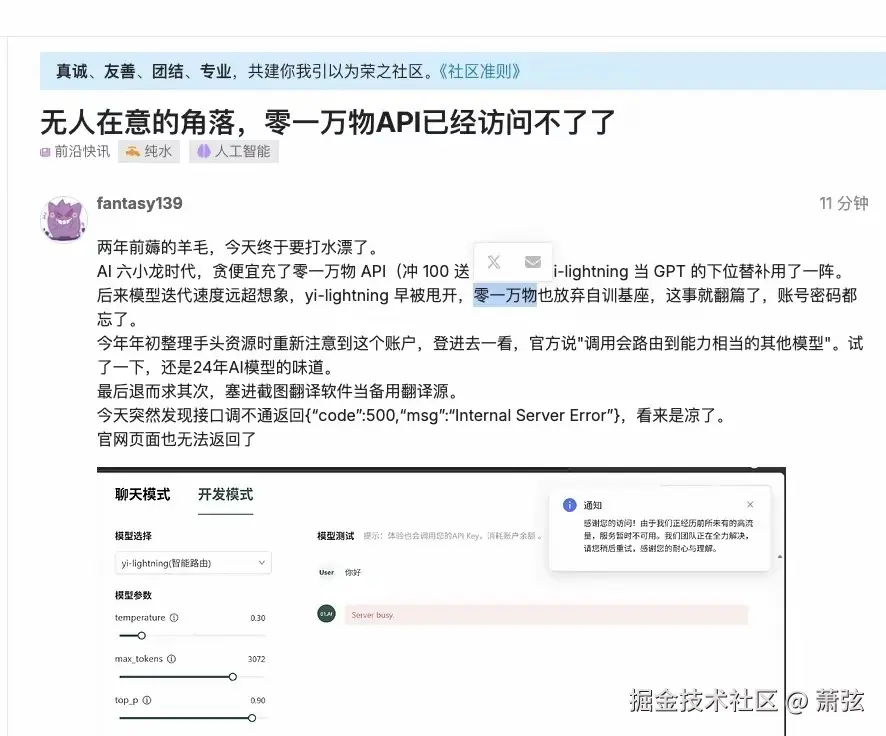Screen dimensions: 886x736
Task: Click the 人工智能 tag
Action: tap(234, 151)
